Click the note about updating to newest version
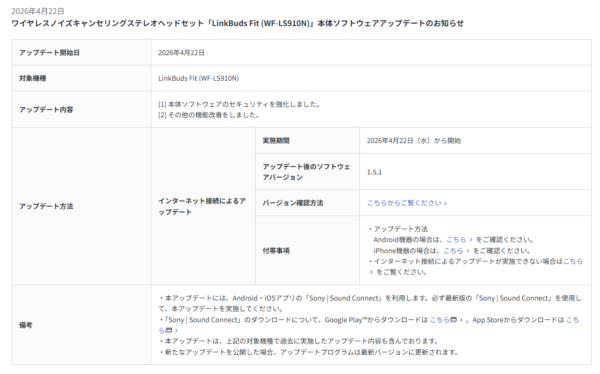600x374 pixels. pos(308,352)
